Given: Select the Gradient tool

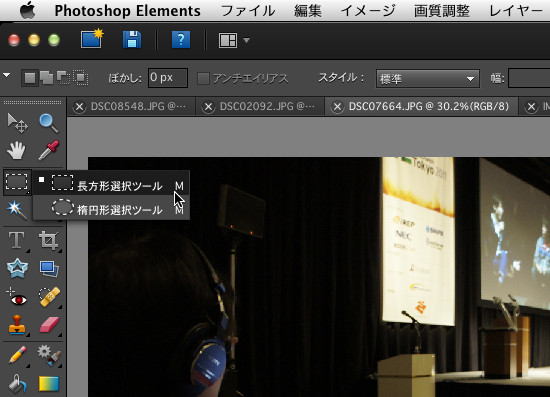Looking at the screenshot, I should coord(49,383).
